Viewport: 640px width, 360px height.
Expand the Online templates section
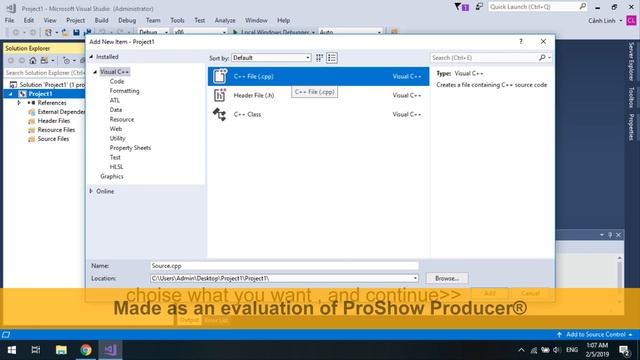click(x=91, y=191)
